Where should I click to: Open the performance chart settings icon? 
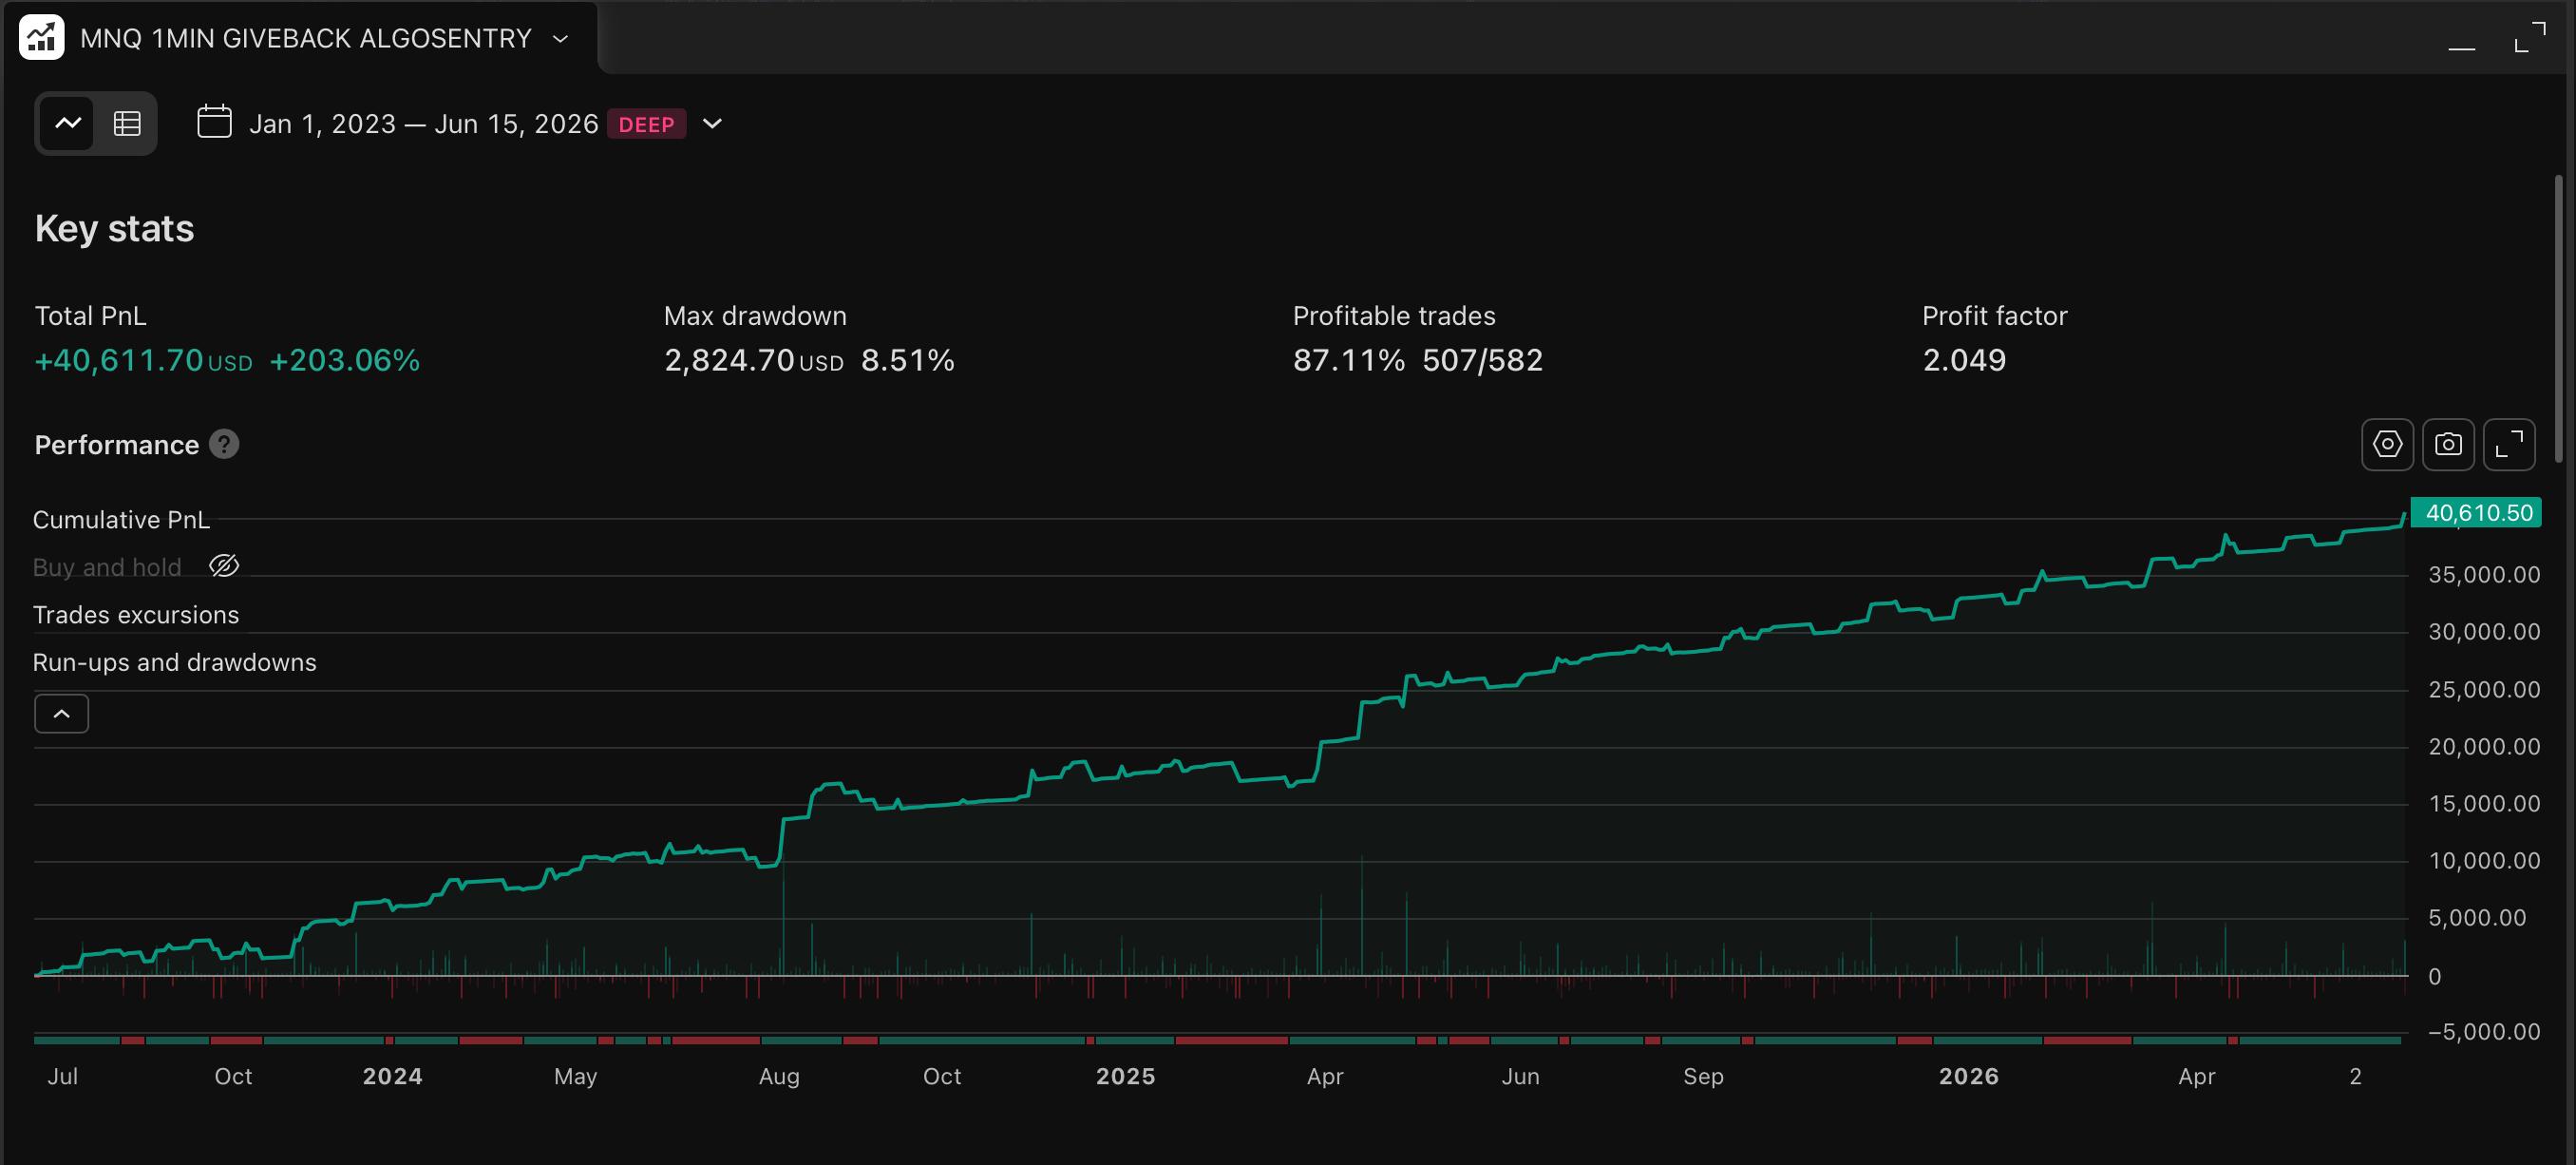2387,444
